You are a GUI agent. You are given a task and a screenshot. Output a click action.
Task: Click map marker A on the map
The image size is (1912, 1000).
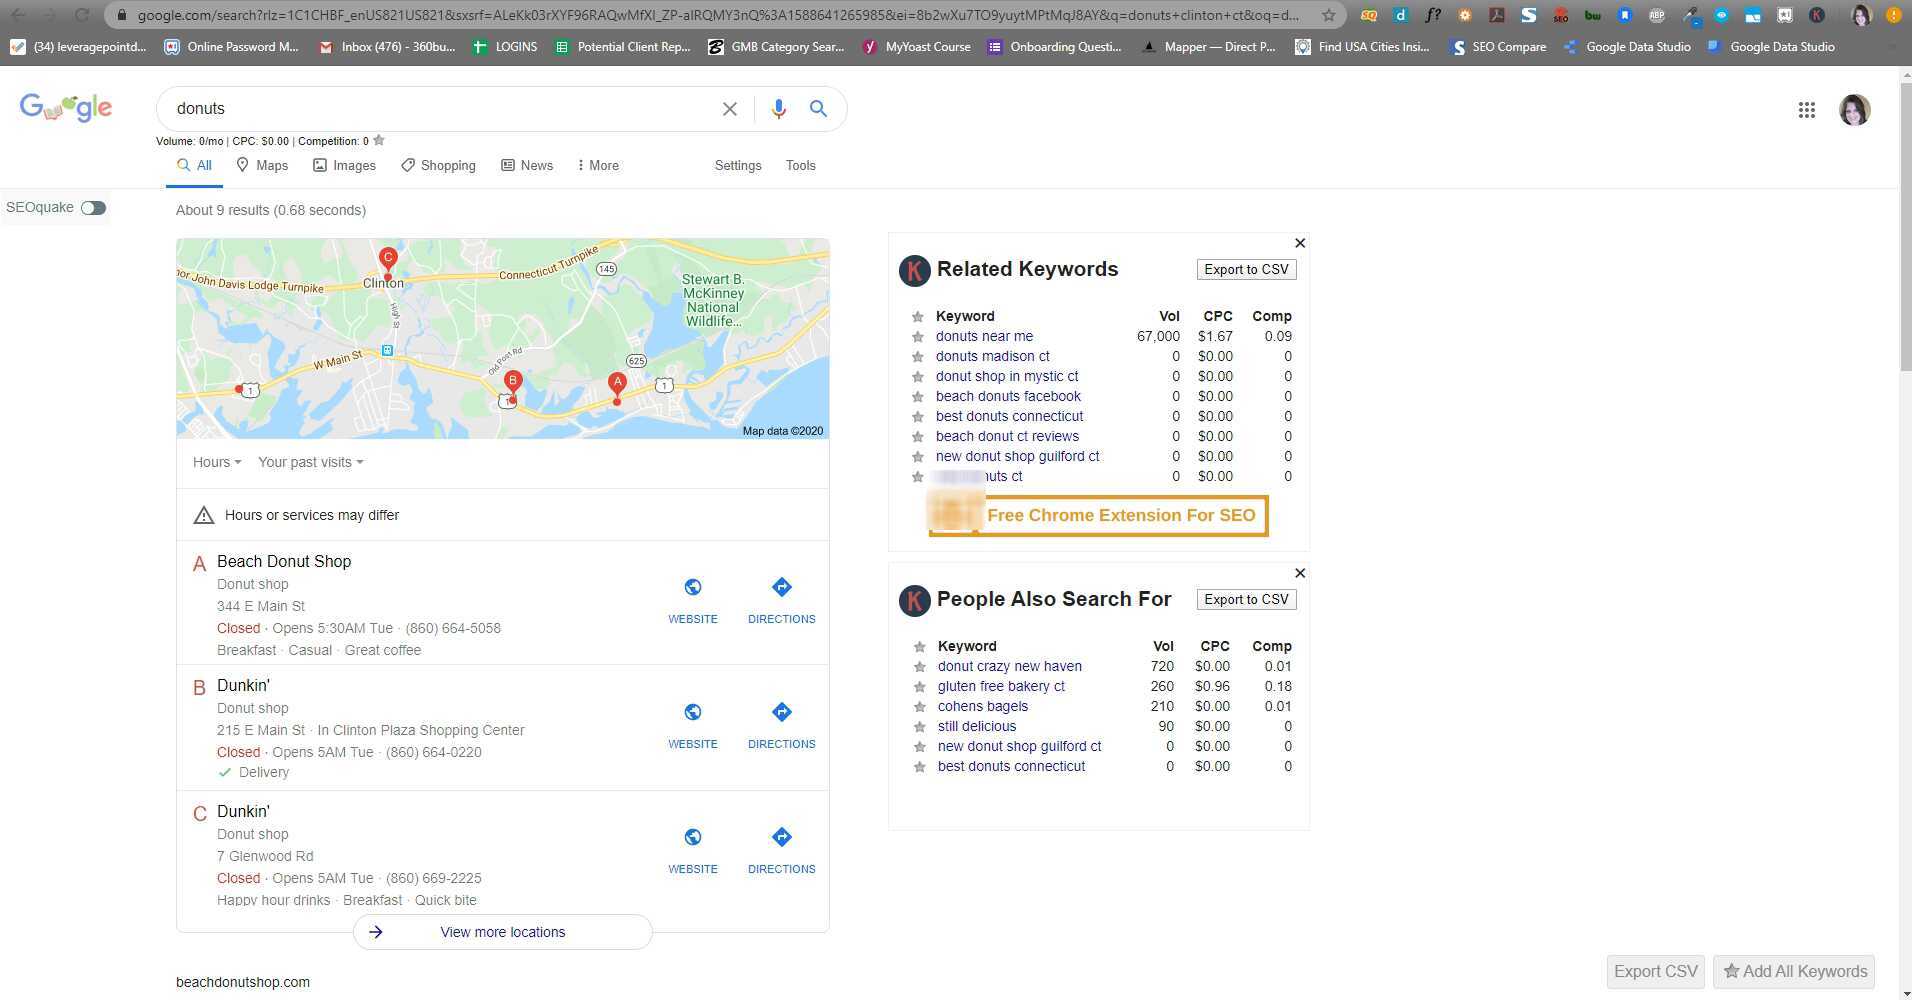[x=617, y=384]
